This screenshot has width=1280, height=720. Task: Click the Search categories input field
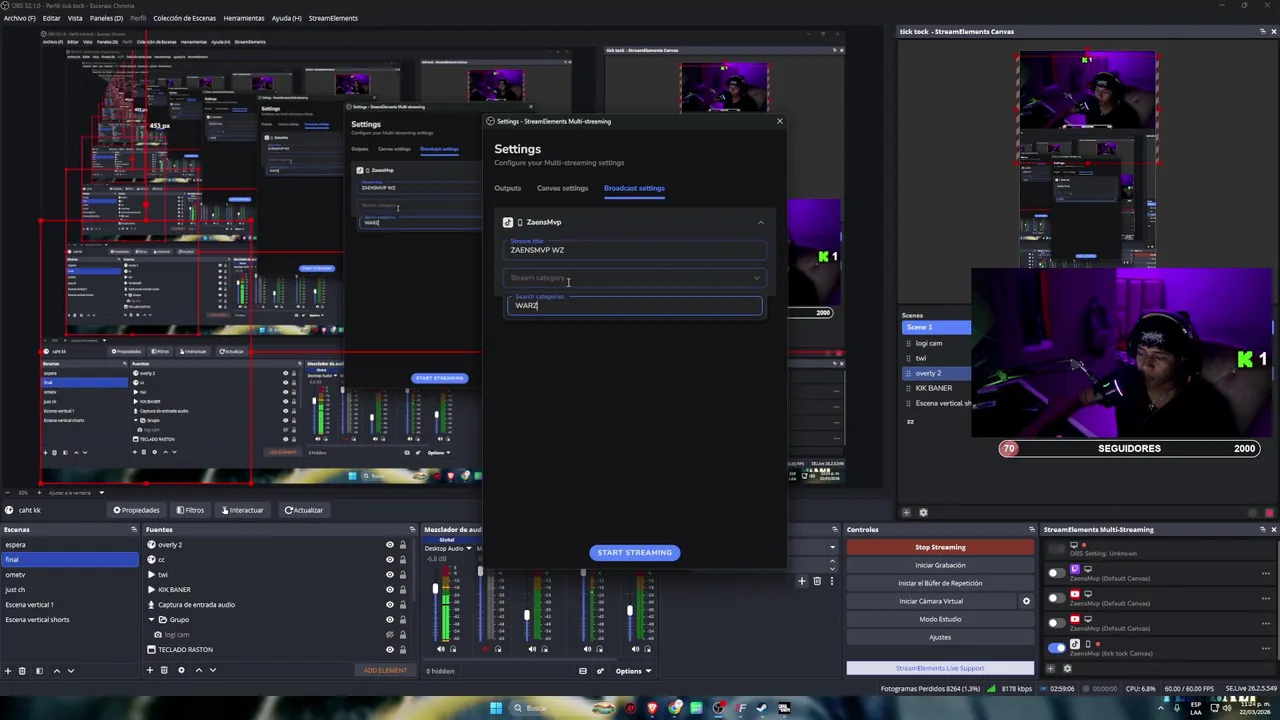634,305
